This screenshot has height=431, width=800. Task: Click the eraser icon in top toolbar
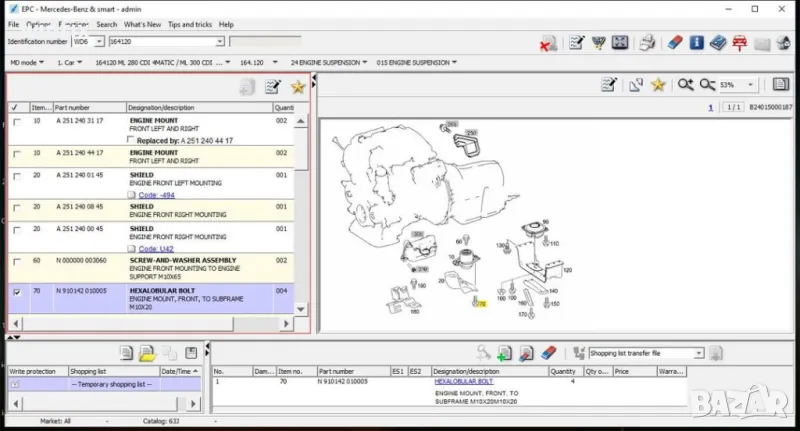pos(673,43)
